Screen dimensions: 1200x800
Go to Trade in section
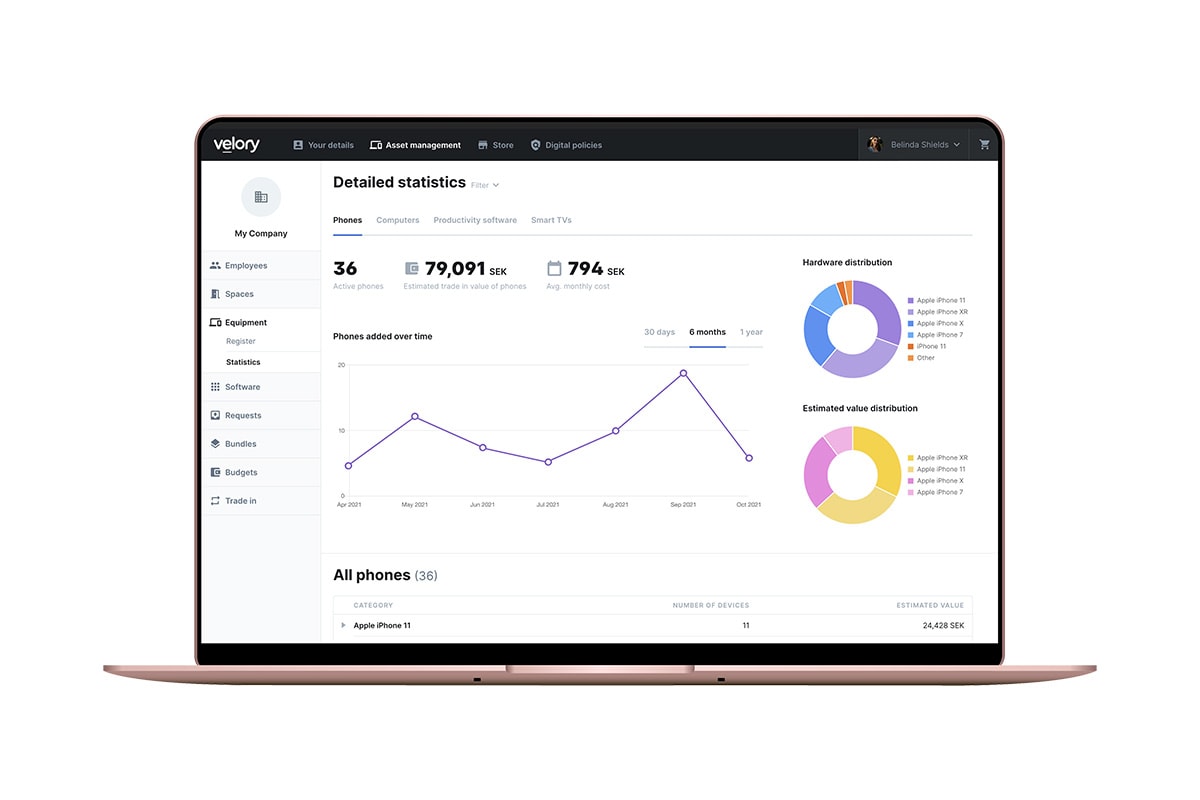261,500
